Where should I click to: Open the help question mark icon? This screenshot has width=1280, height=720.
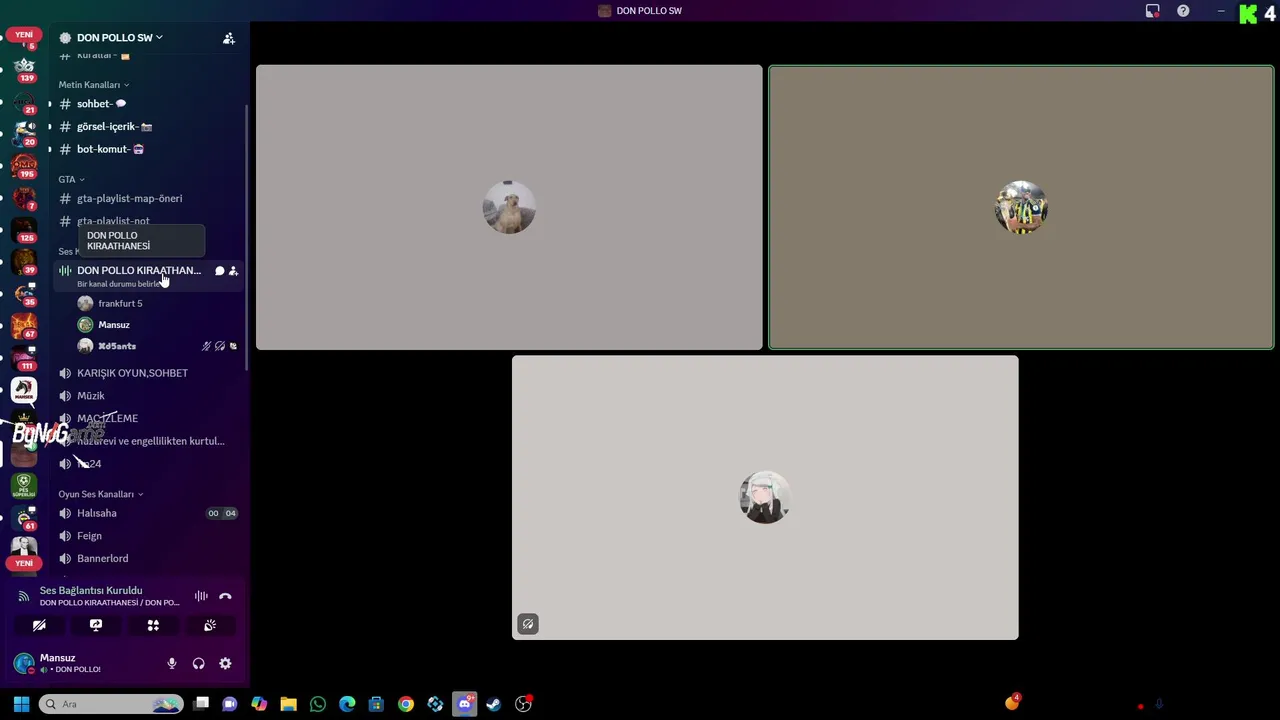click(x=1183, y=11)
